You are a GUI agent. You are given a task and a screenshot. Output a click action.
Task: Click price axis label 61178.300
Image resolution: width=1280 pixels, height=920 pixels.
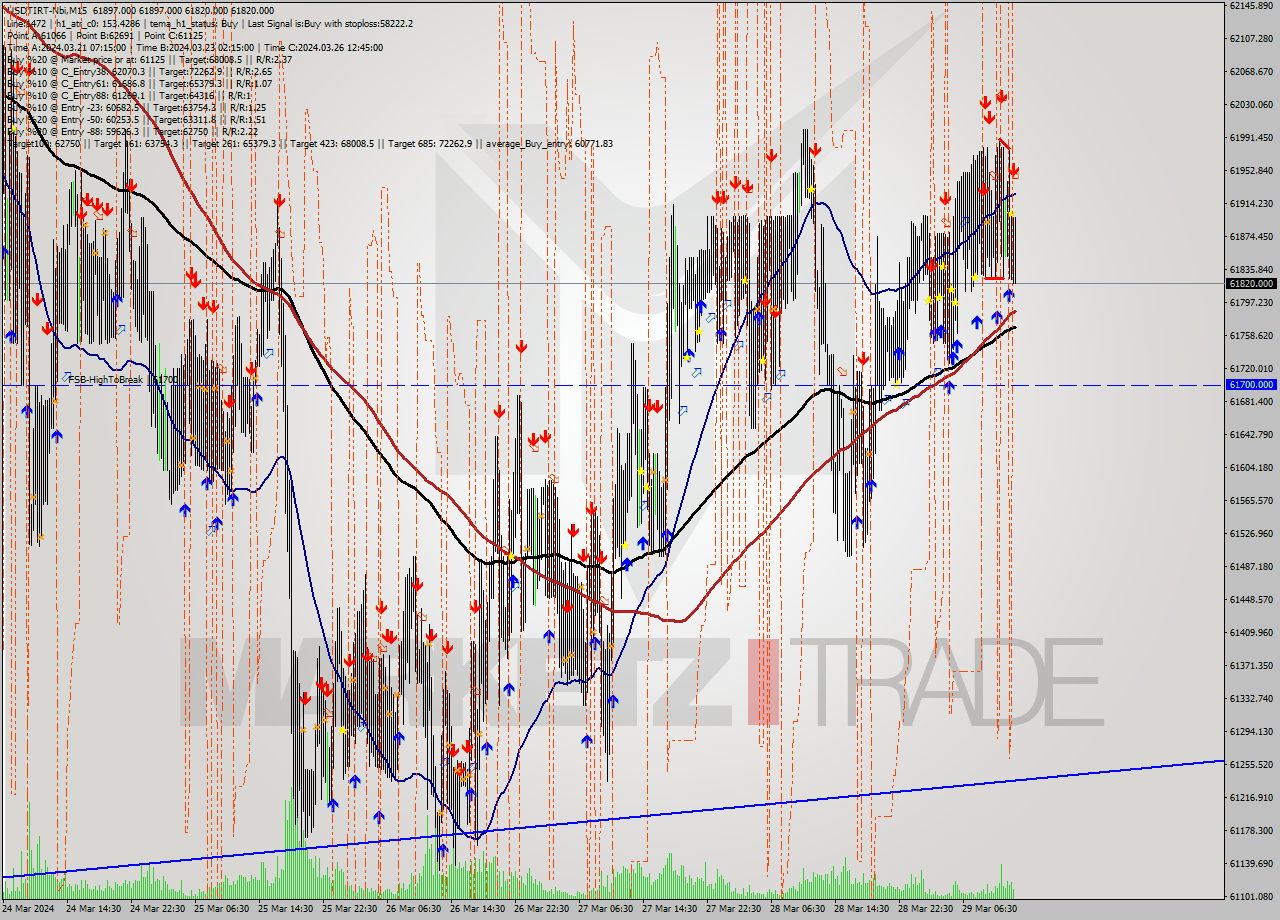1253,830
